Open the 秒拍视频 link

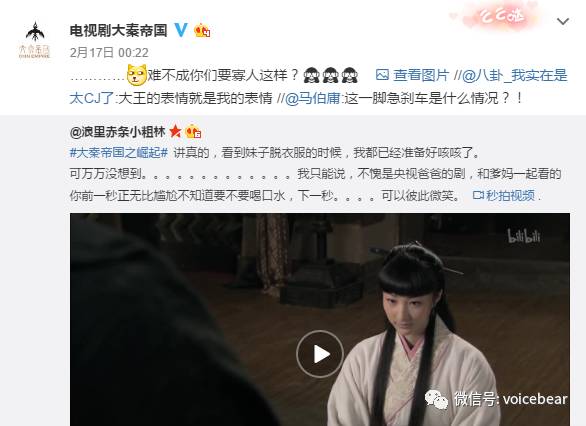(x=510, y=195)
